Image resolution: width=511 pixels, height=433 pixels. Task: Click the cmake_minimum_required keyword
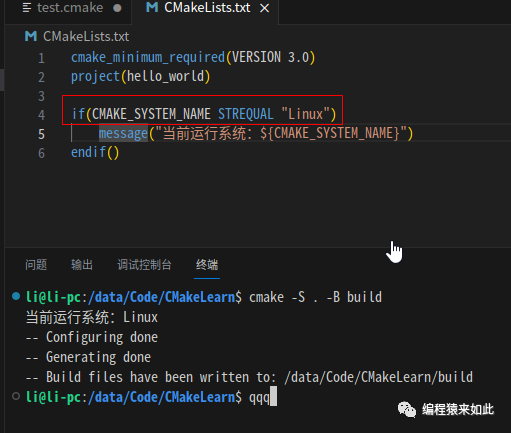tap(148, 57)
